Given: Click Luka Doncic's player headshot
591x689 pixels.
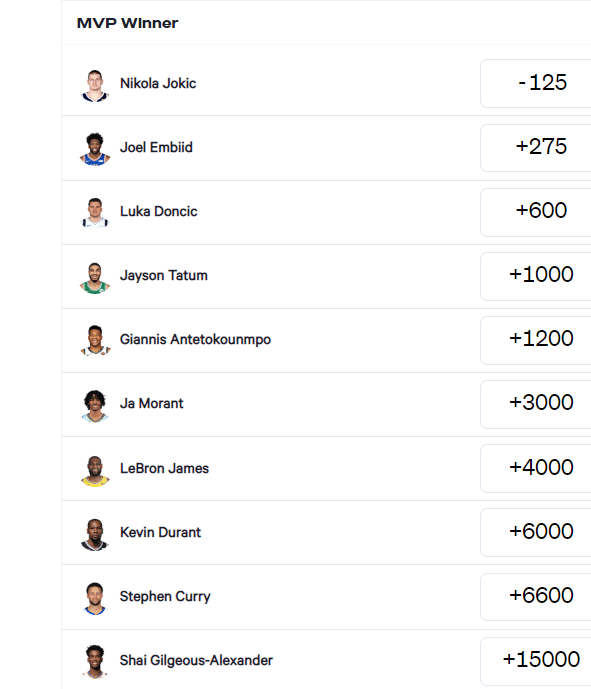Looking at the screenshot, I should click(95, 213).
